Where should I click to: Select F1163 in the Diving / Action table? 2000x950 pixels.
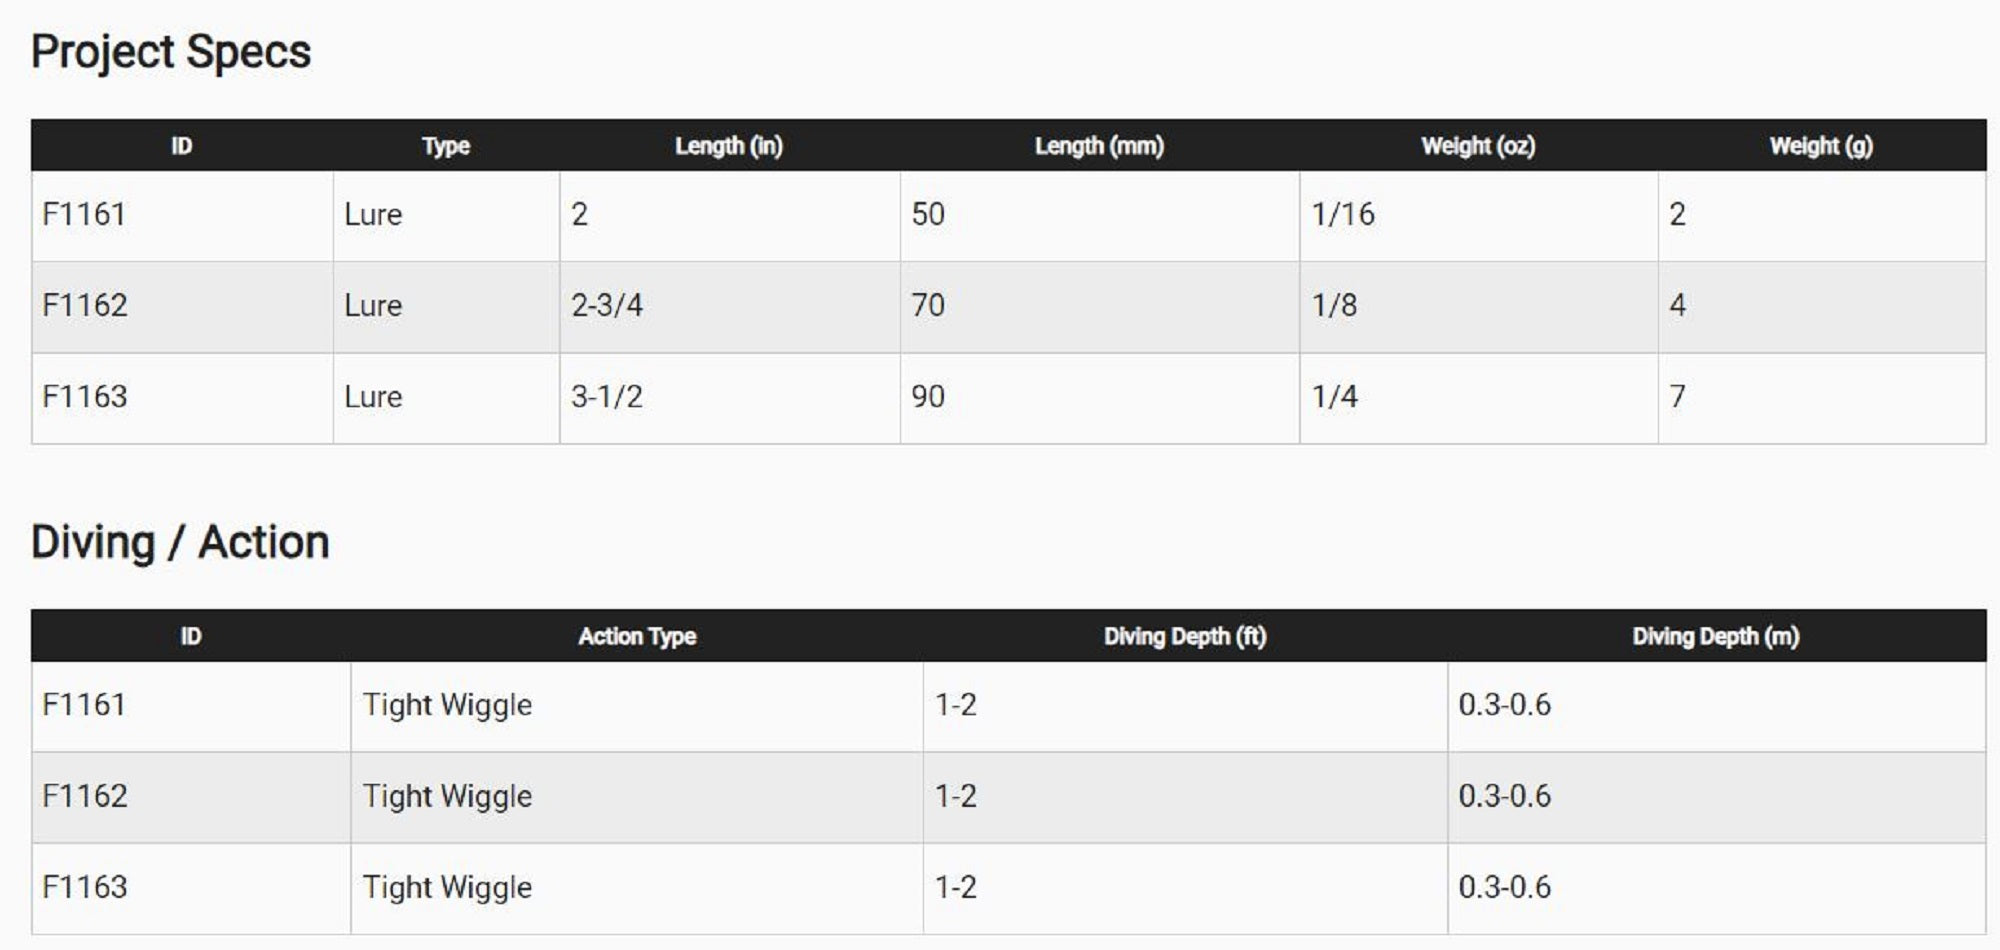tap(85, 887)
